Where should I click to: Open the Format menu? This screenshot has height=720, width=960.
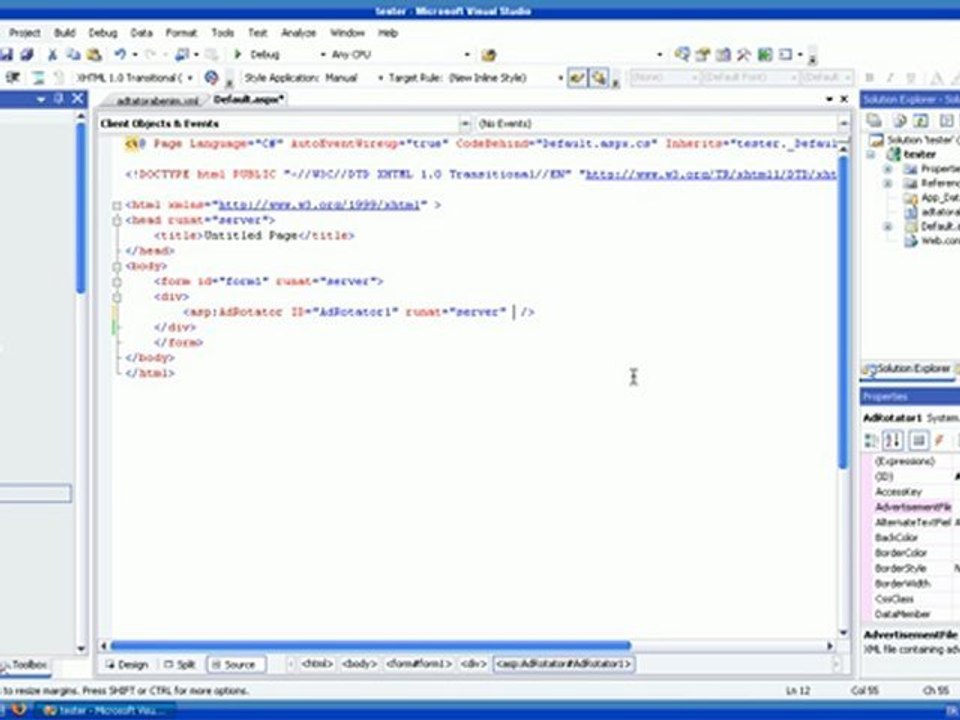tap(181, 32)
